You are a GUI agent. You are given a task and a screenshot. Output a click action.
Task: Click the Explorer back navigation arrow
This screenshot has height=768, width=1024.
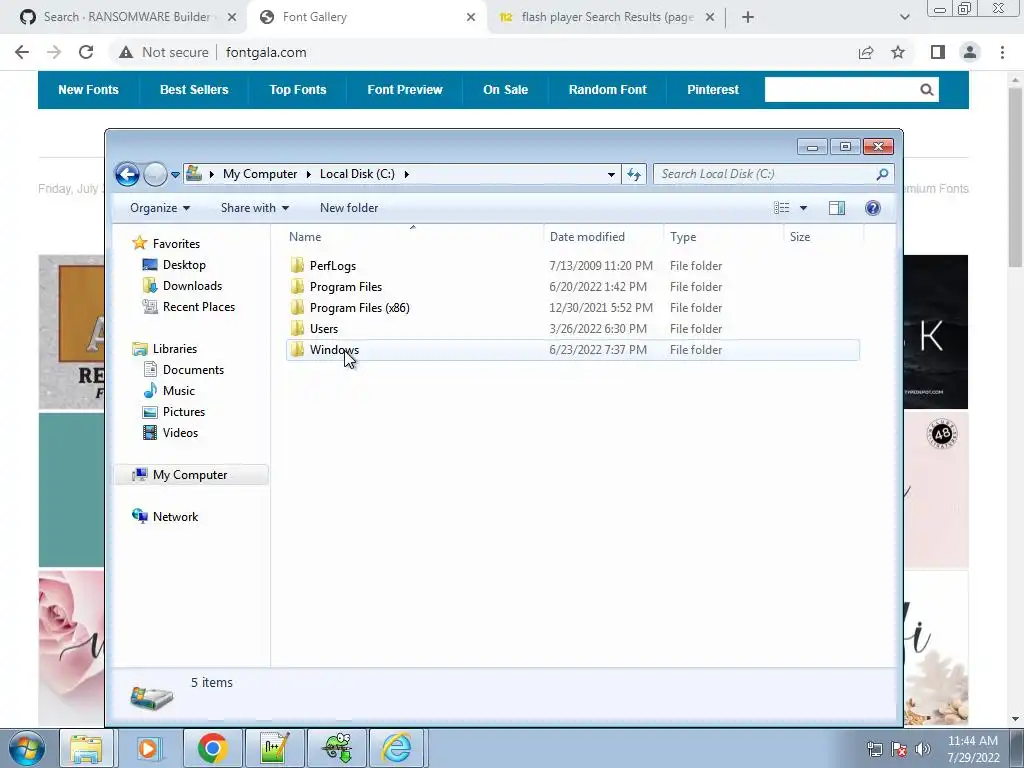pyautogui.click(x=127, y=174)
